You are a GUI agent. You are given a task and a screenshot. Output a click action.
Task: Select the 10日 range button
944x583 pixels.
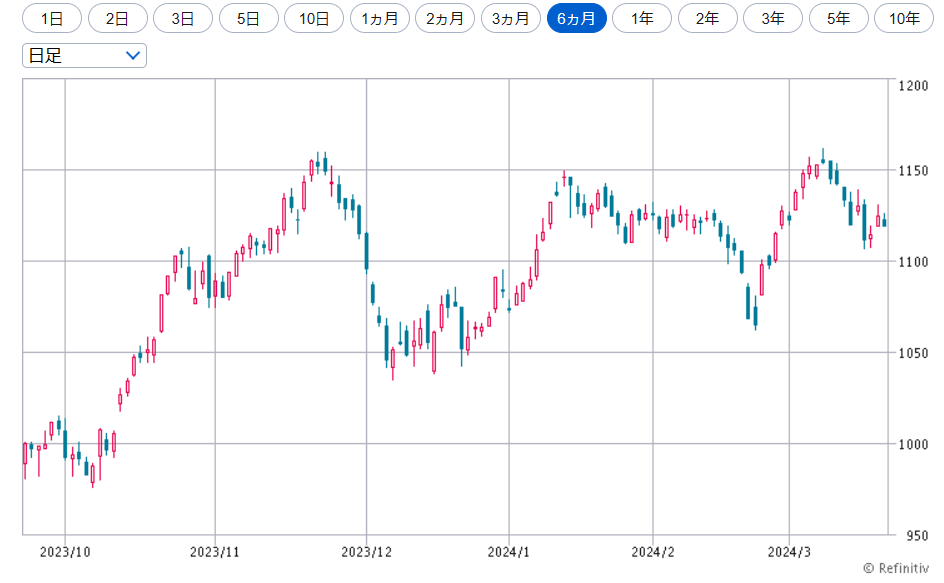click(x=314, y=18)
